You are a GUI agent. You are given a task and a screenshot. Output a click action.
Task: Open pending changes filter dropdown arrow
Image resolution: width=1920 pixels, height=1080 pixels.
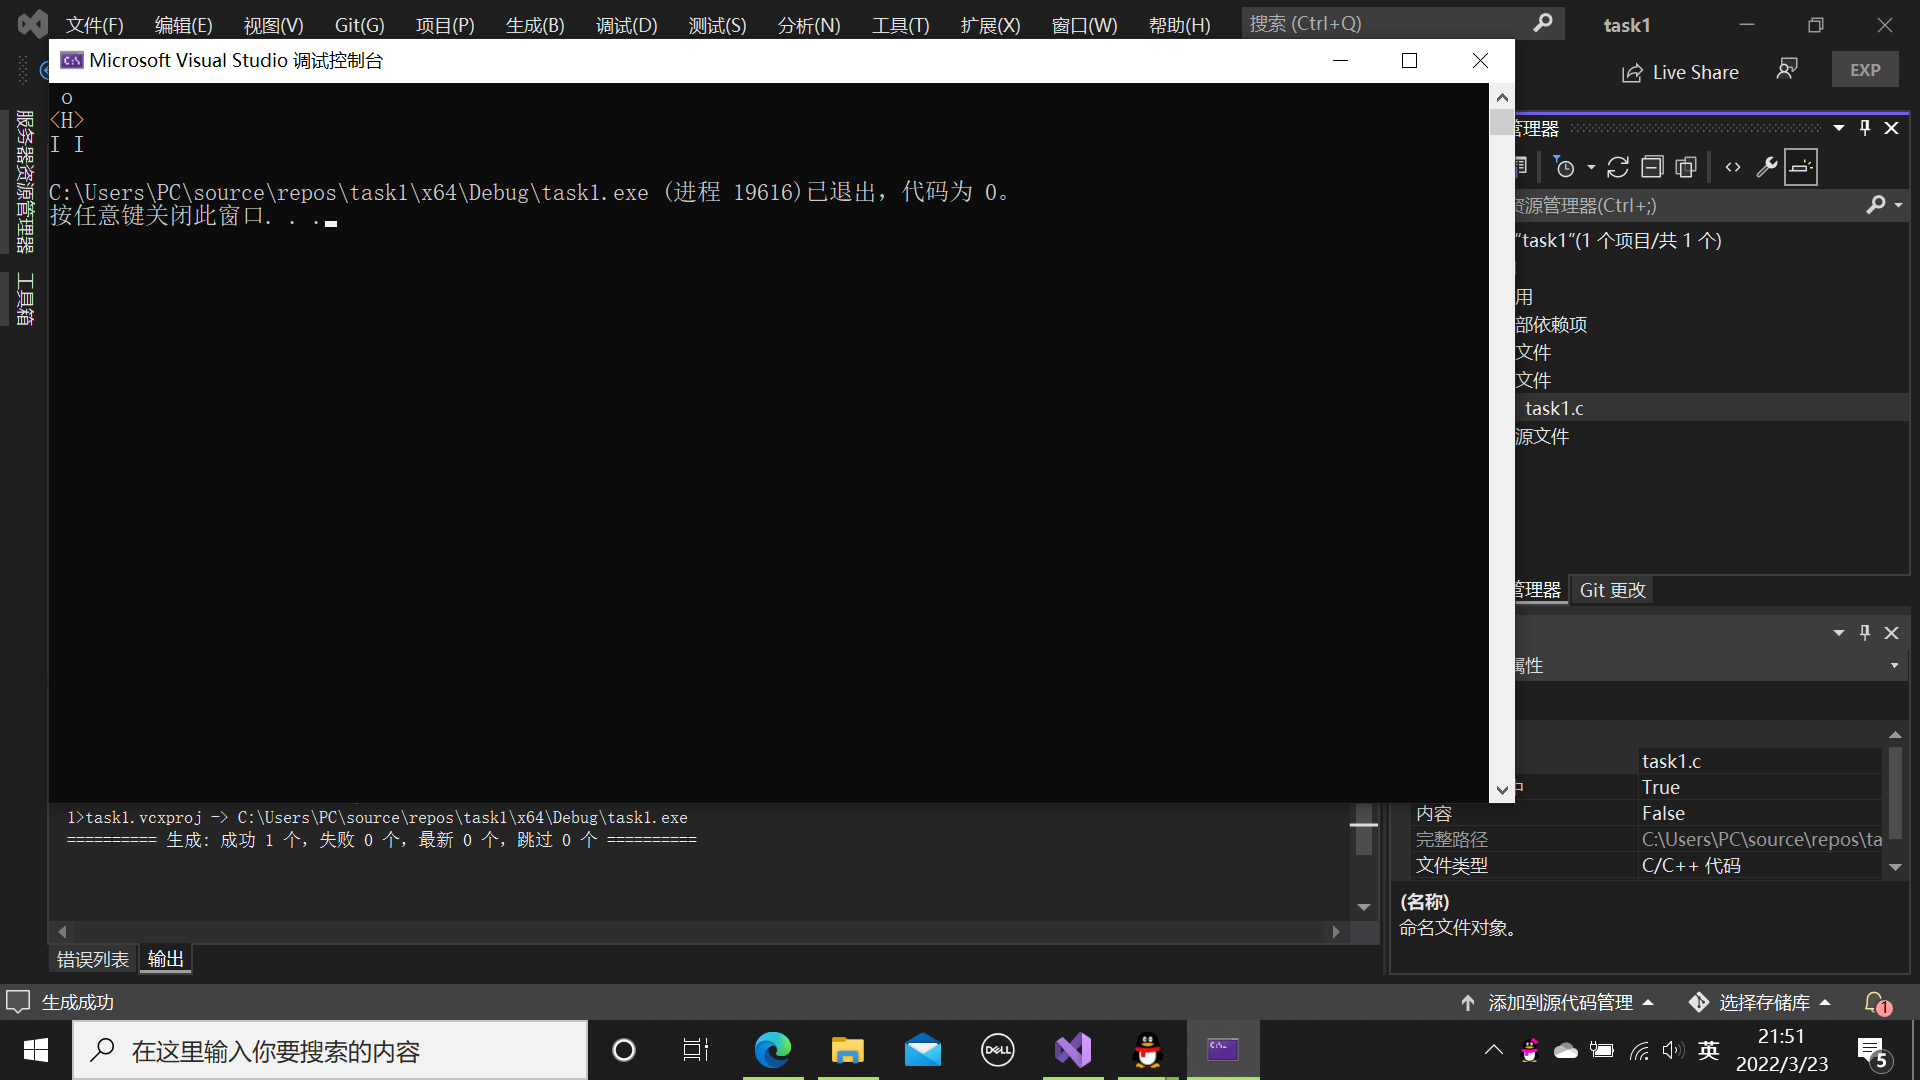point(1591,167)
